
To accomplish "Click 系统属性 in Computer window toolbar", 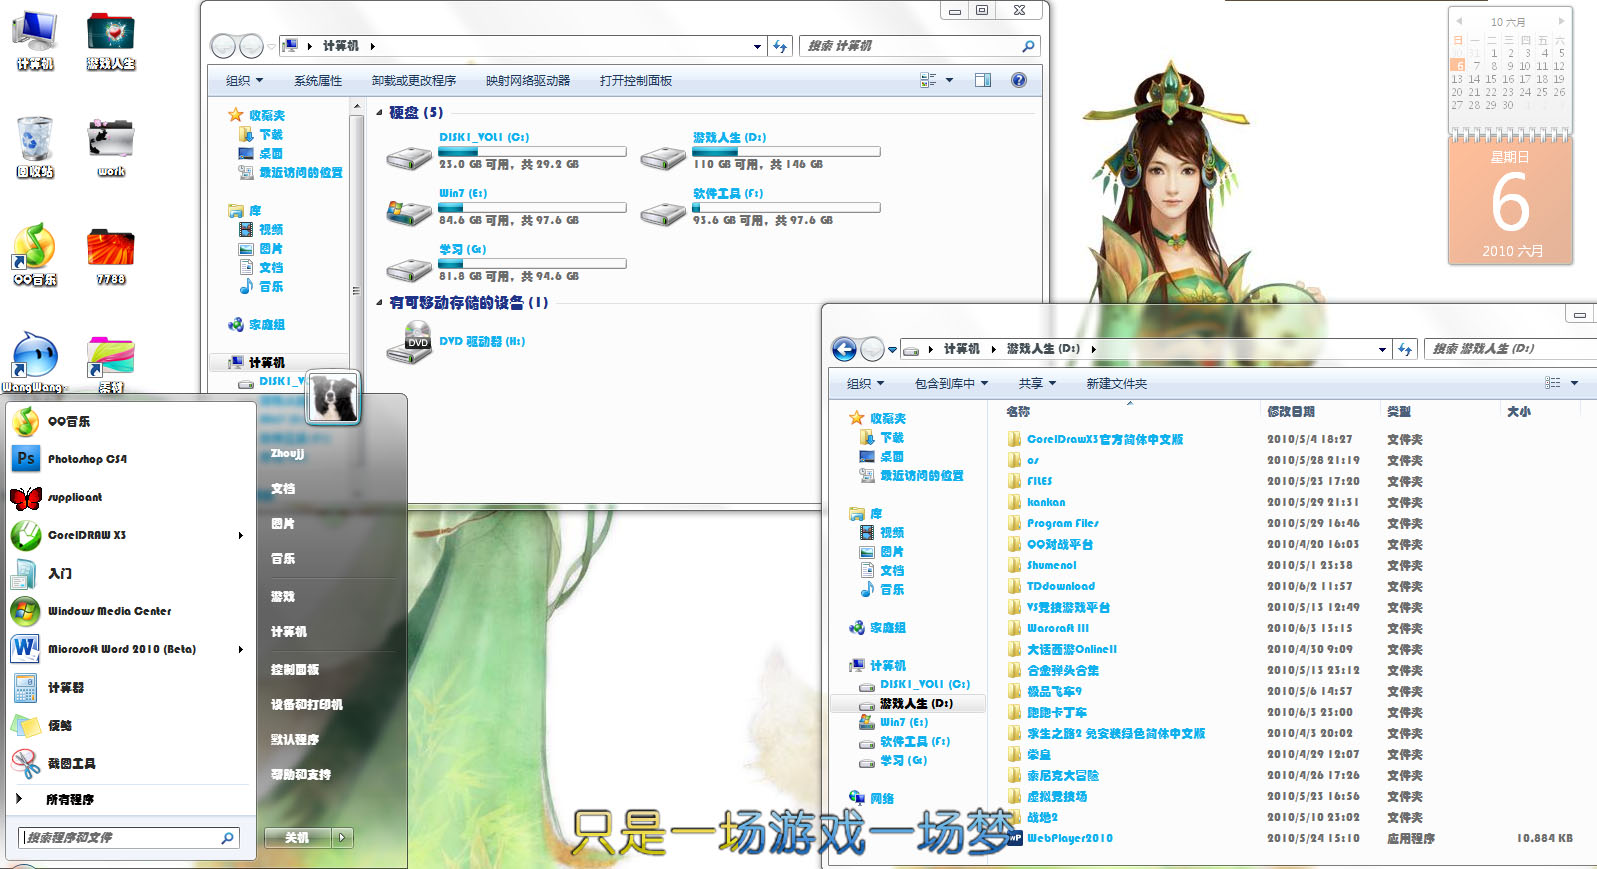I will tap(318, 80).
